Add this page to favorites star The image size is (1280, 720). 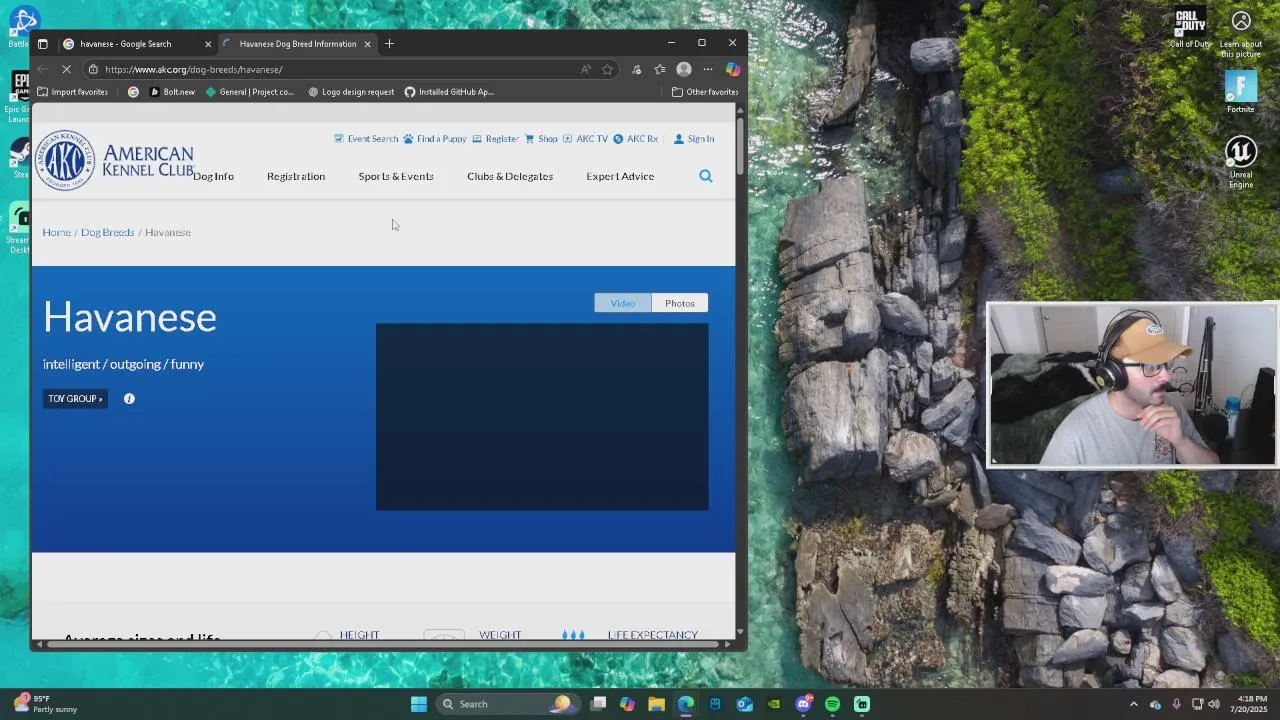607,69
